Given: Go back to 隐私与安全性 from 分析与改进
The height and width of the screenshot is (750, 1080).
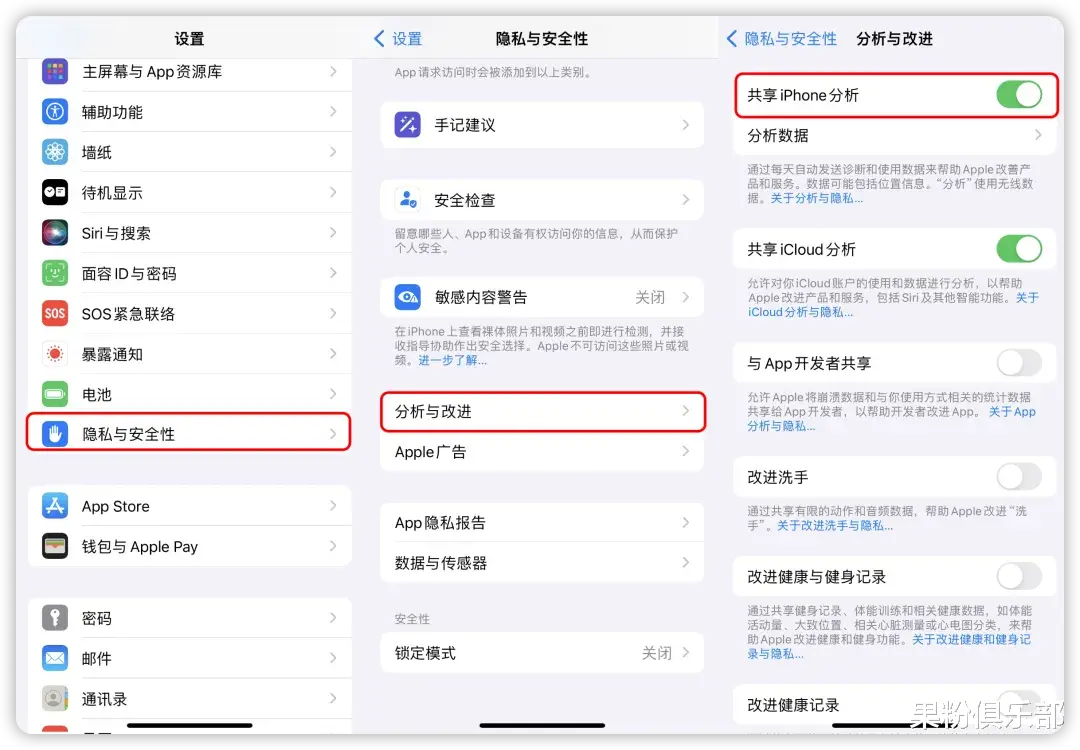Looking at the screenshot, I should coord(782,39).
